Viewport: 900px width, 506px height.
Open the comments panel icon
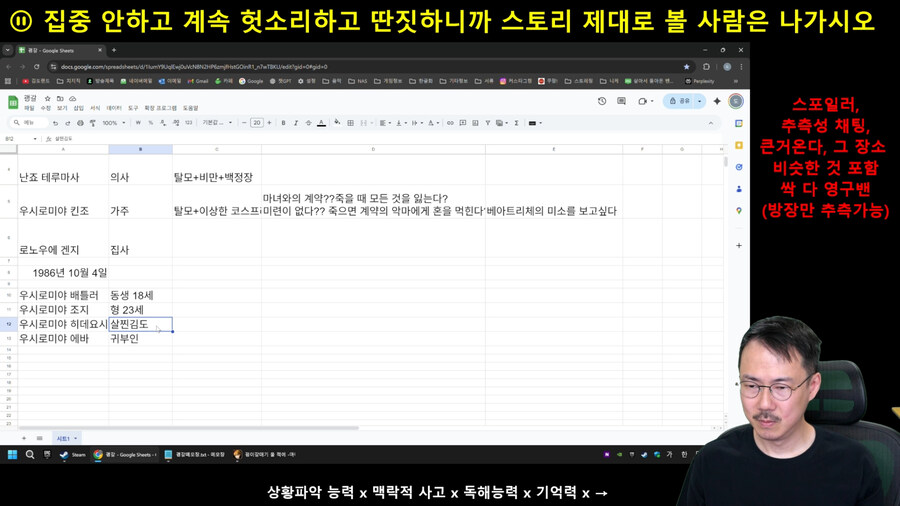[x=621, y=101]
